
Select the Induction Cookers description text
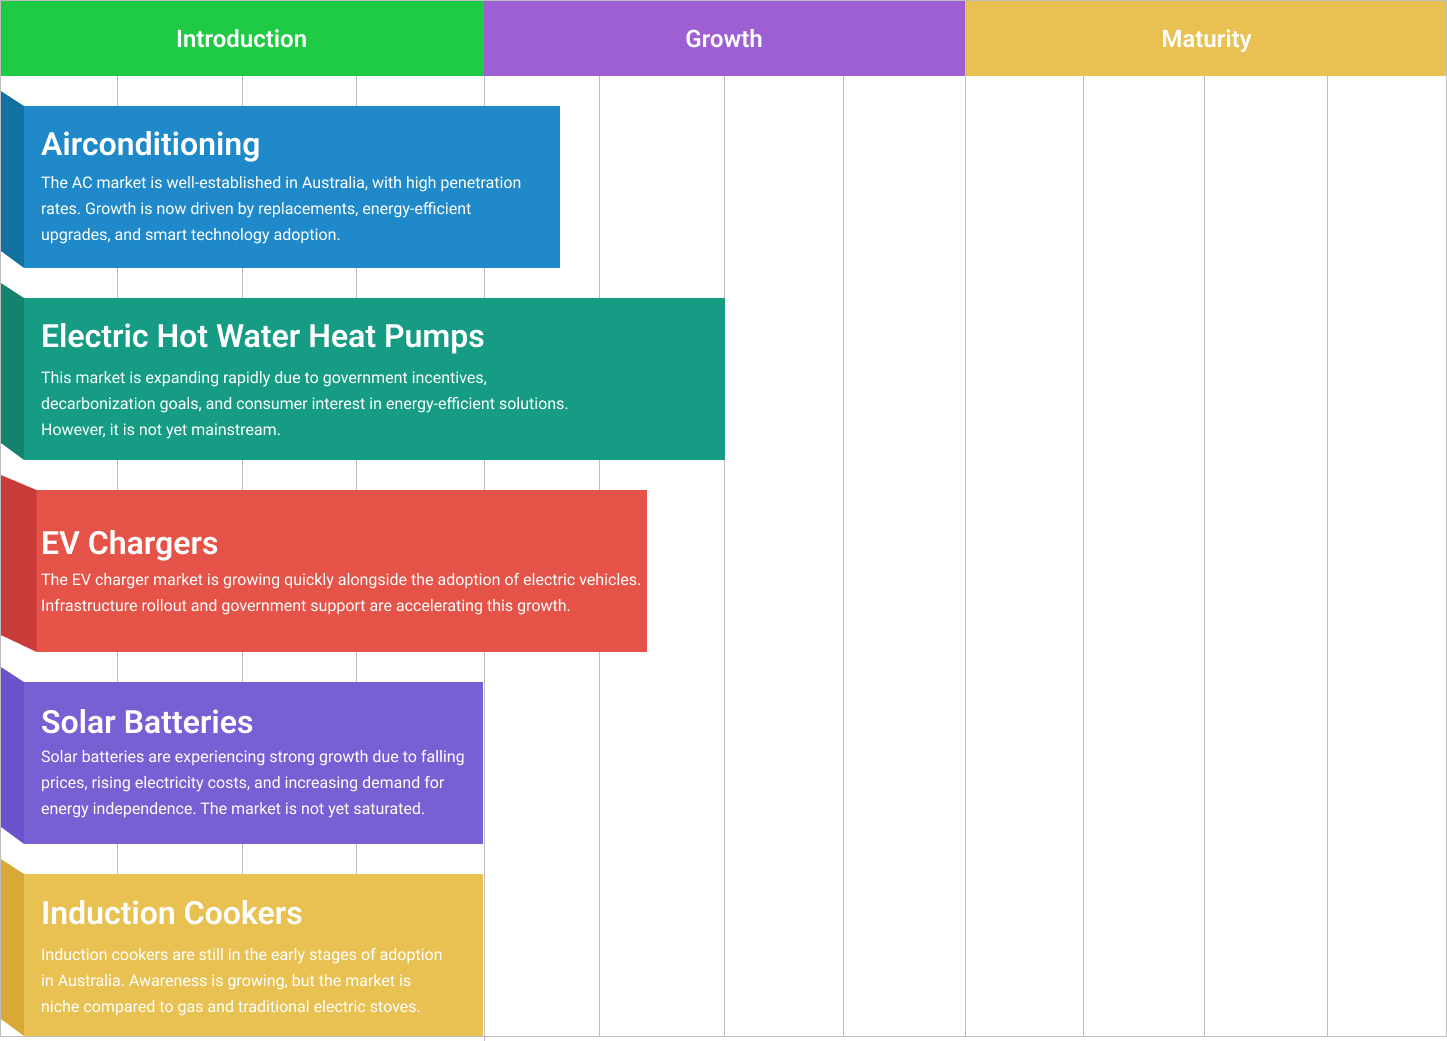pos(241,981)
